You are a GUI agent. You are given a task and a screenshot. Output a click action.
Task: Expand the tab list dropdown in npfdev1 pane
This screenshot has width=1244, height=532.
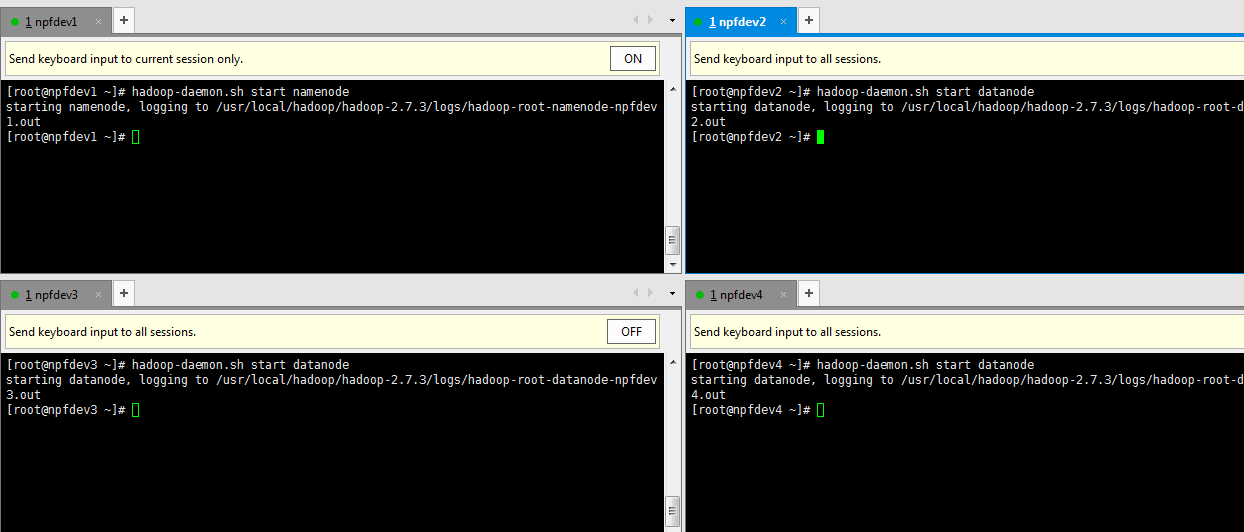pos(672,20)
